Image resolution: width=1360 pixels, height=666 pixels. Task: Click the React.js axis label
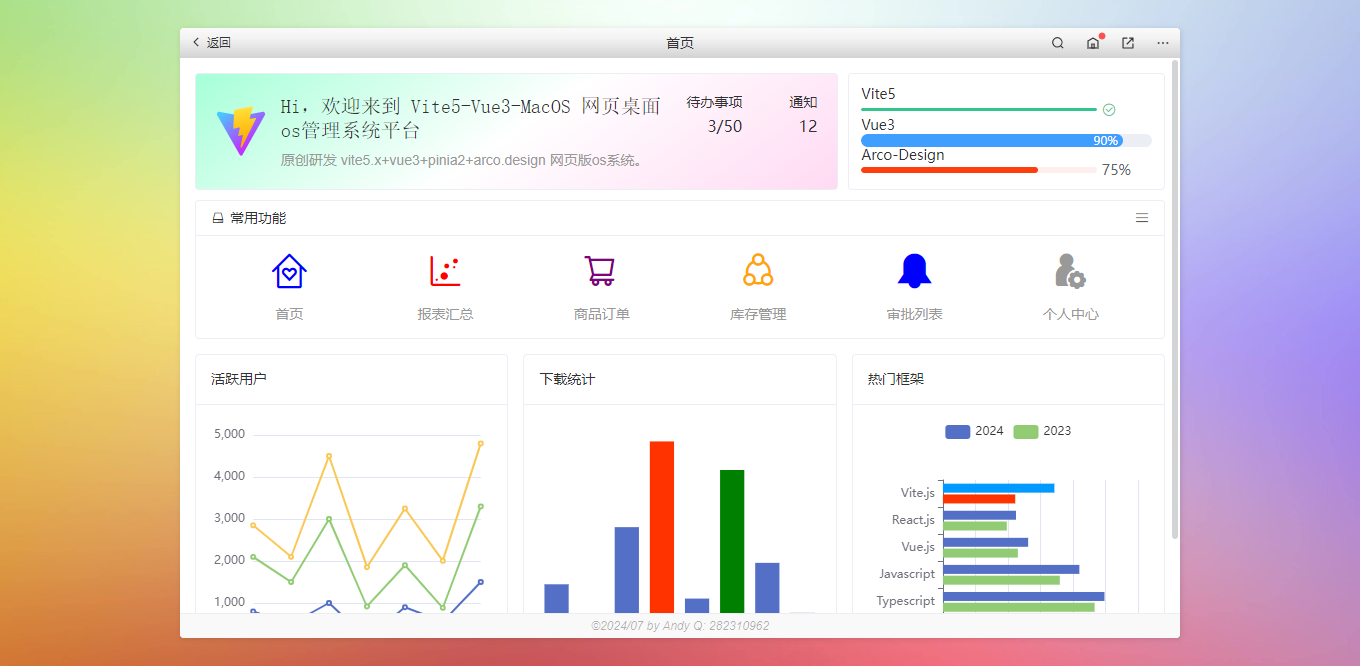[x=913, y=520]
